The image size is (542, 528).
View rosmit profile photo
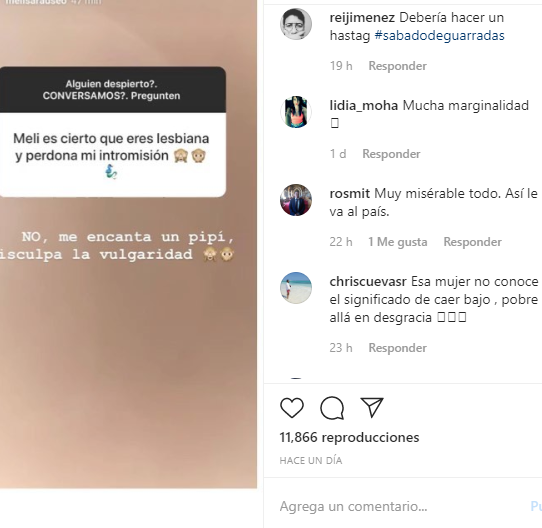point(296,200)
